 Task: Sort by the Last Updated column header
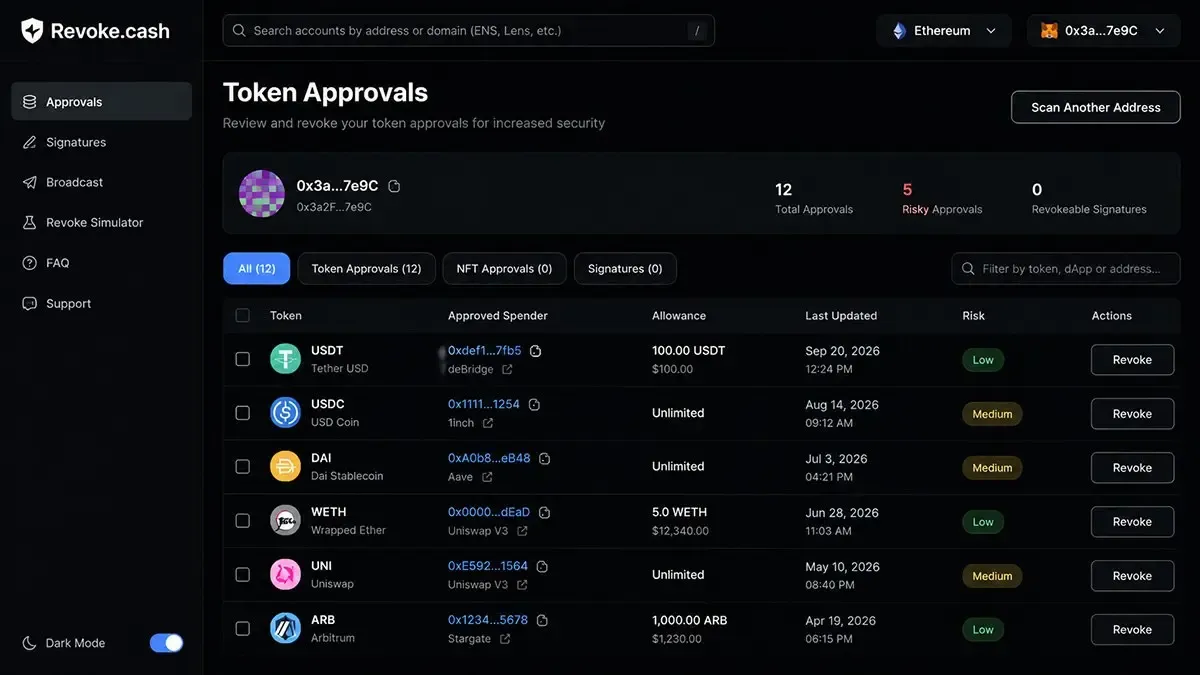(x=841, y=316)
